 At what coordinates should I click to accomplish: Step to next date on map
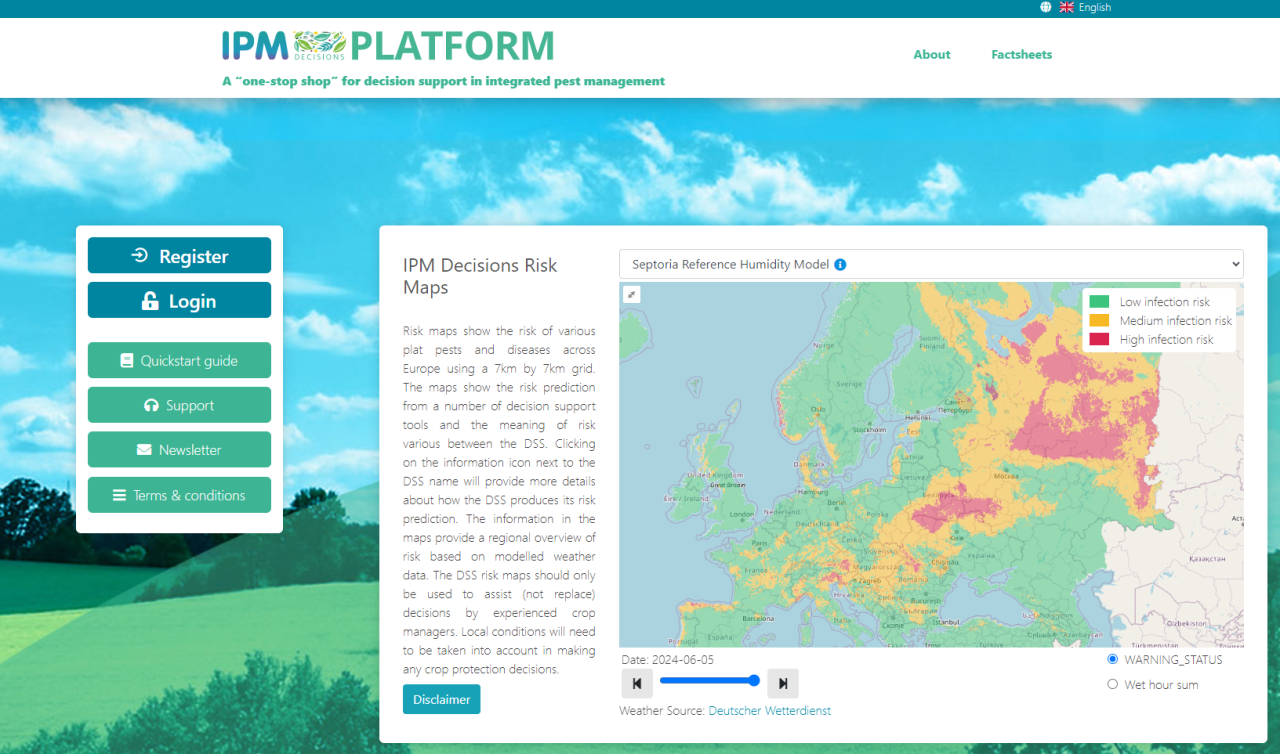(x=783, y=683)
